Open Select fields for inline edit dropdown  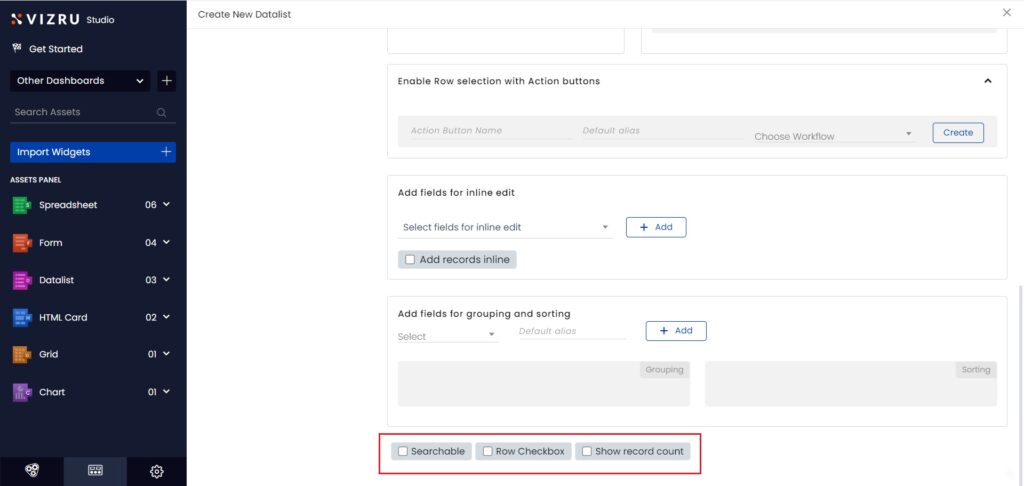point(505,228)
